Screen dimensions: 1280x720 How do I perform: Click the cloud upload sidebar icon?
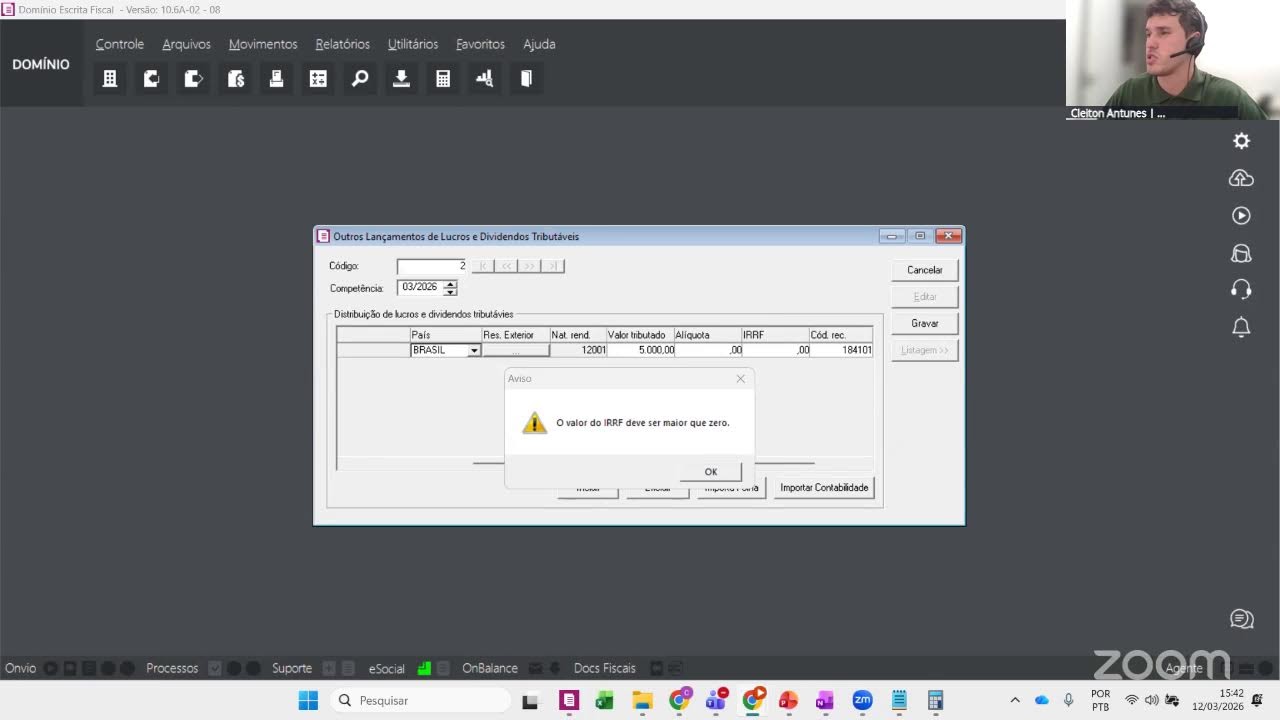point(1241,178)
